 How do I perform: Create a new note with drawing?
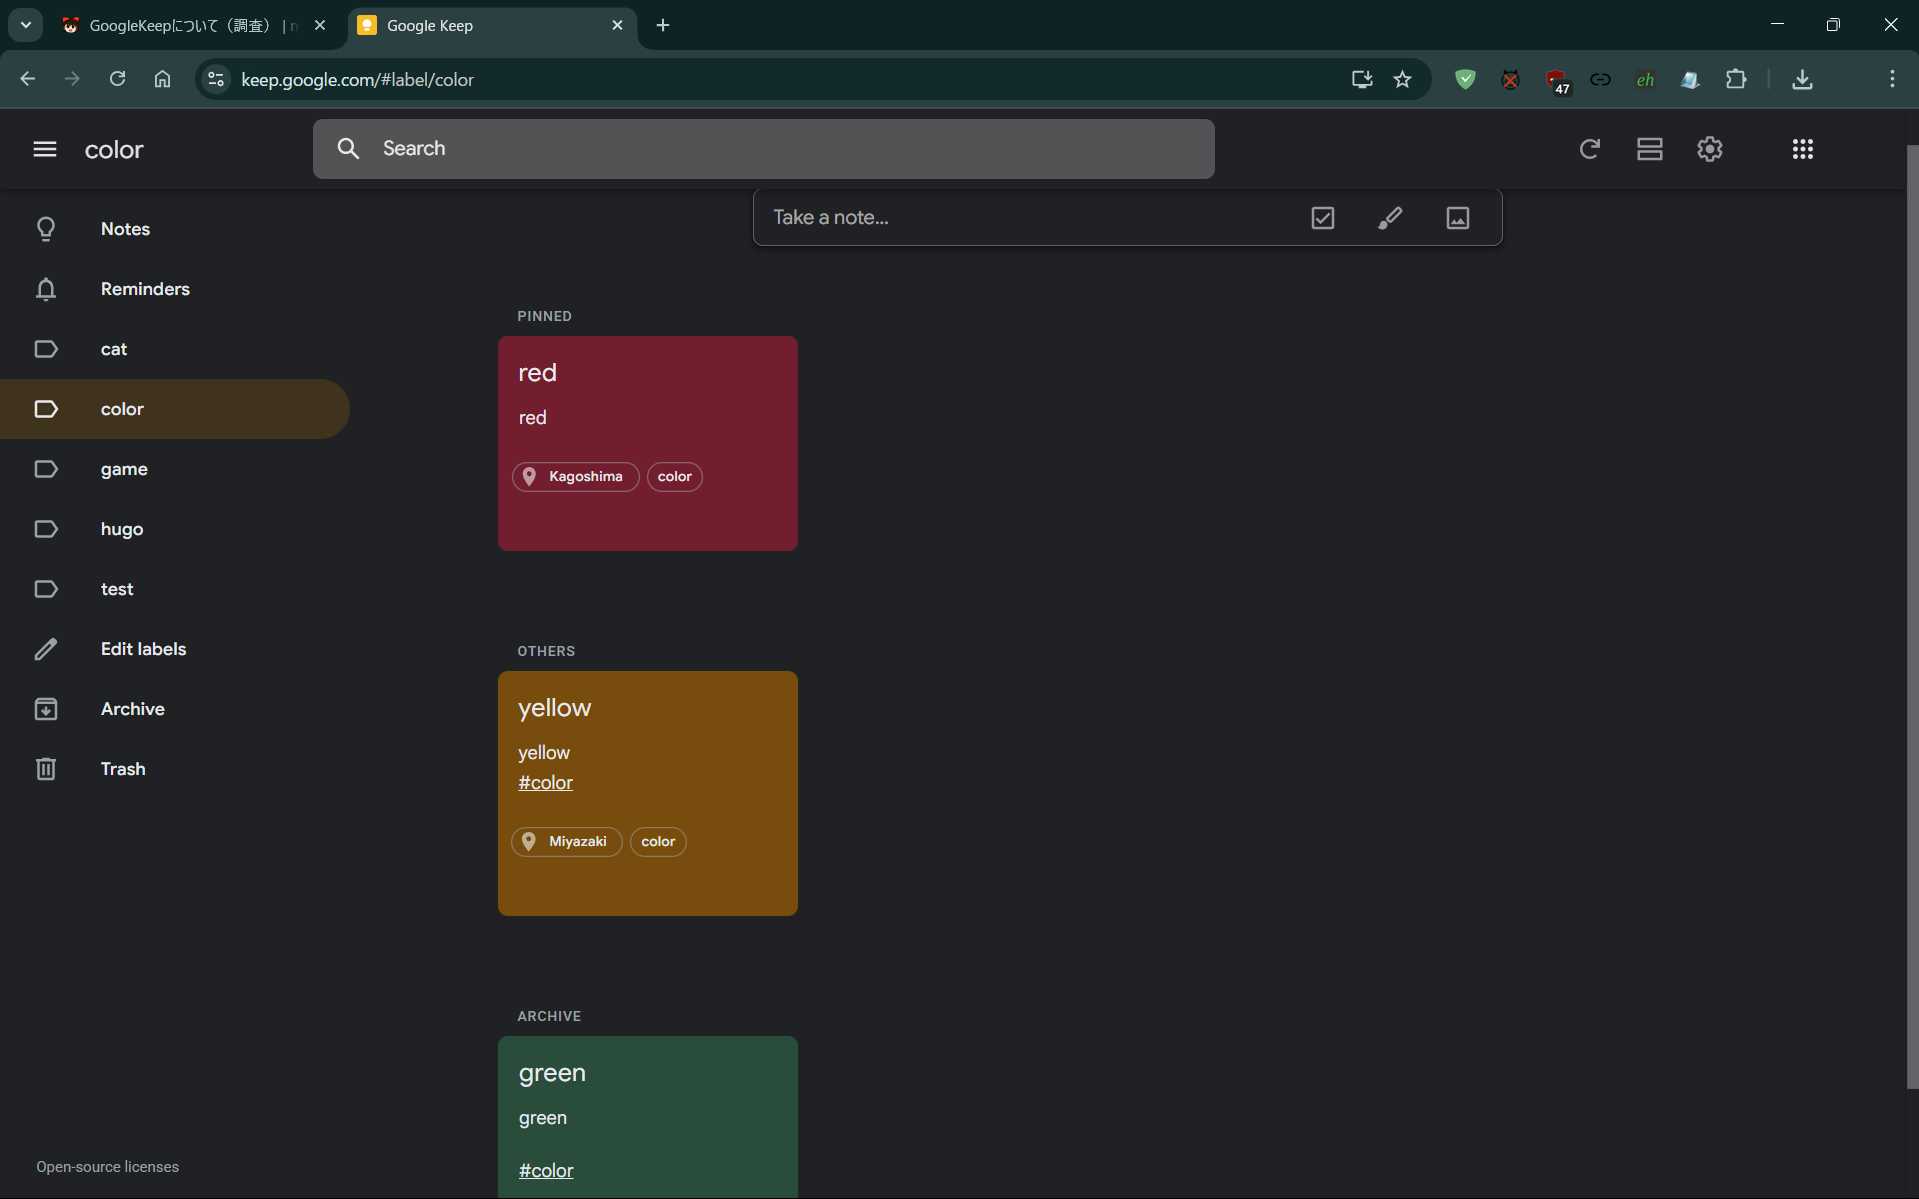[x=1390, y=218]
